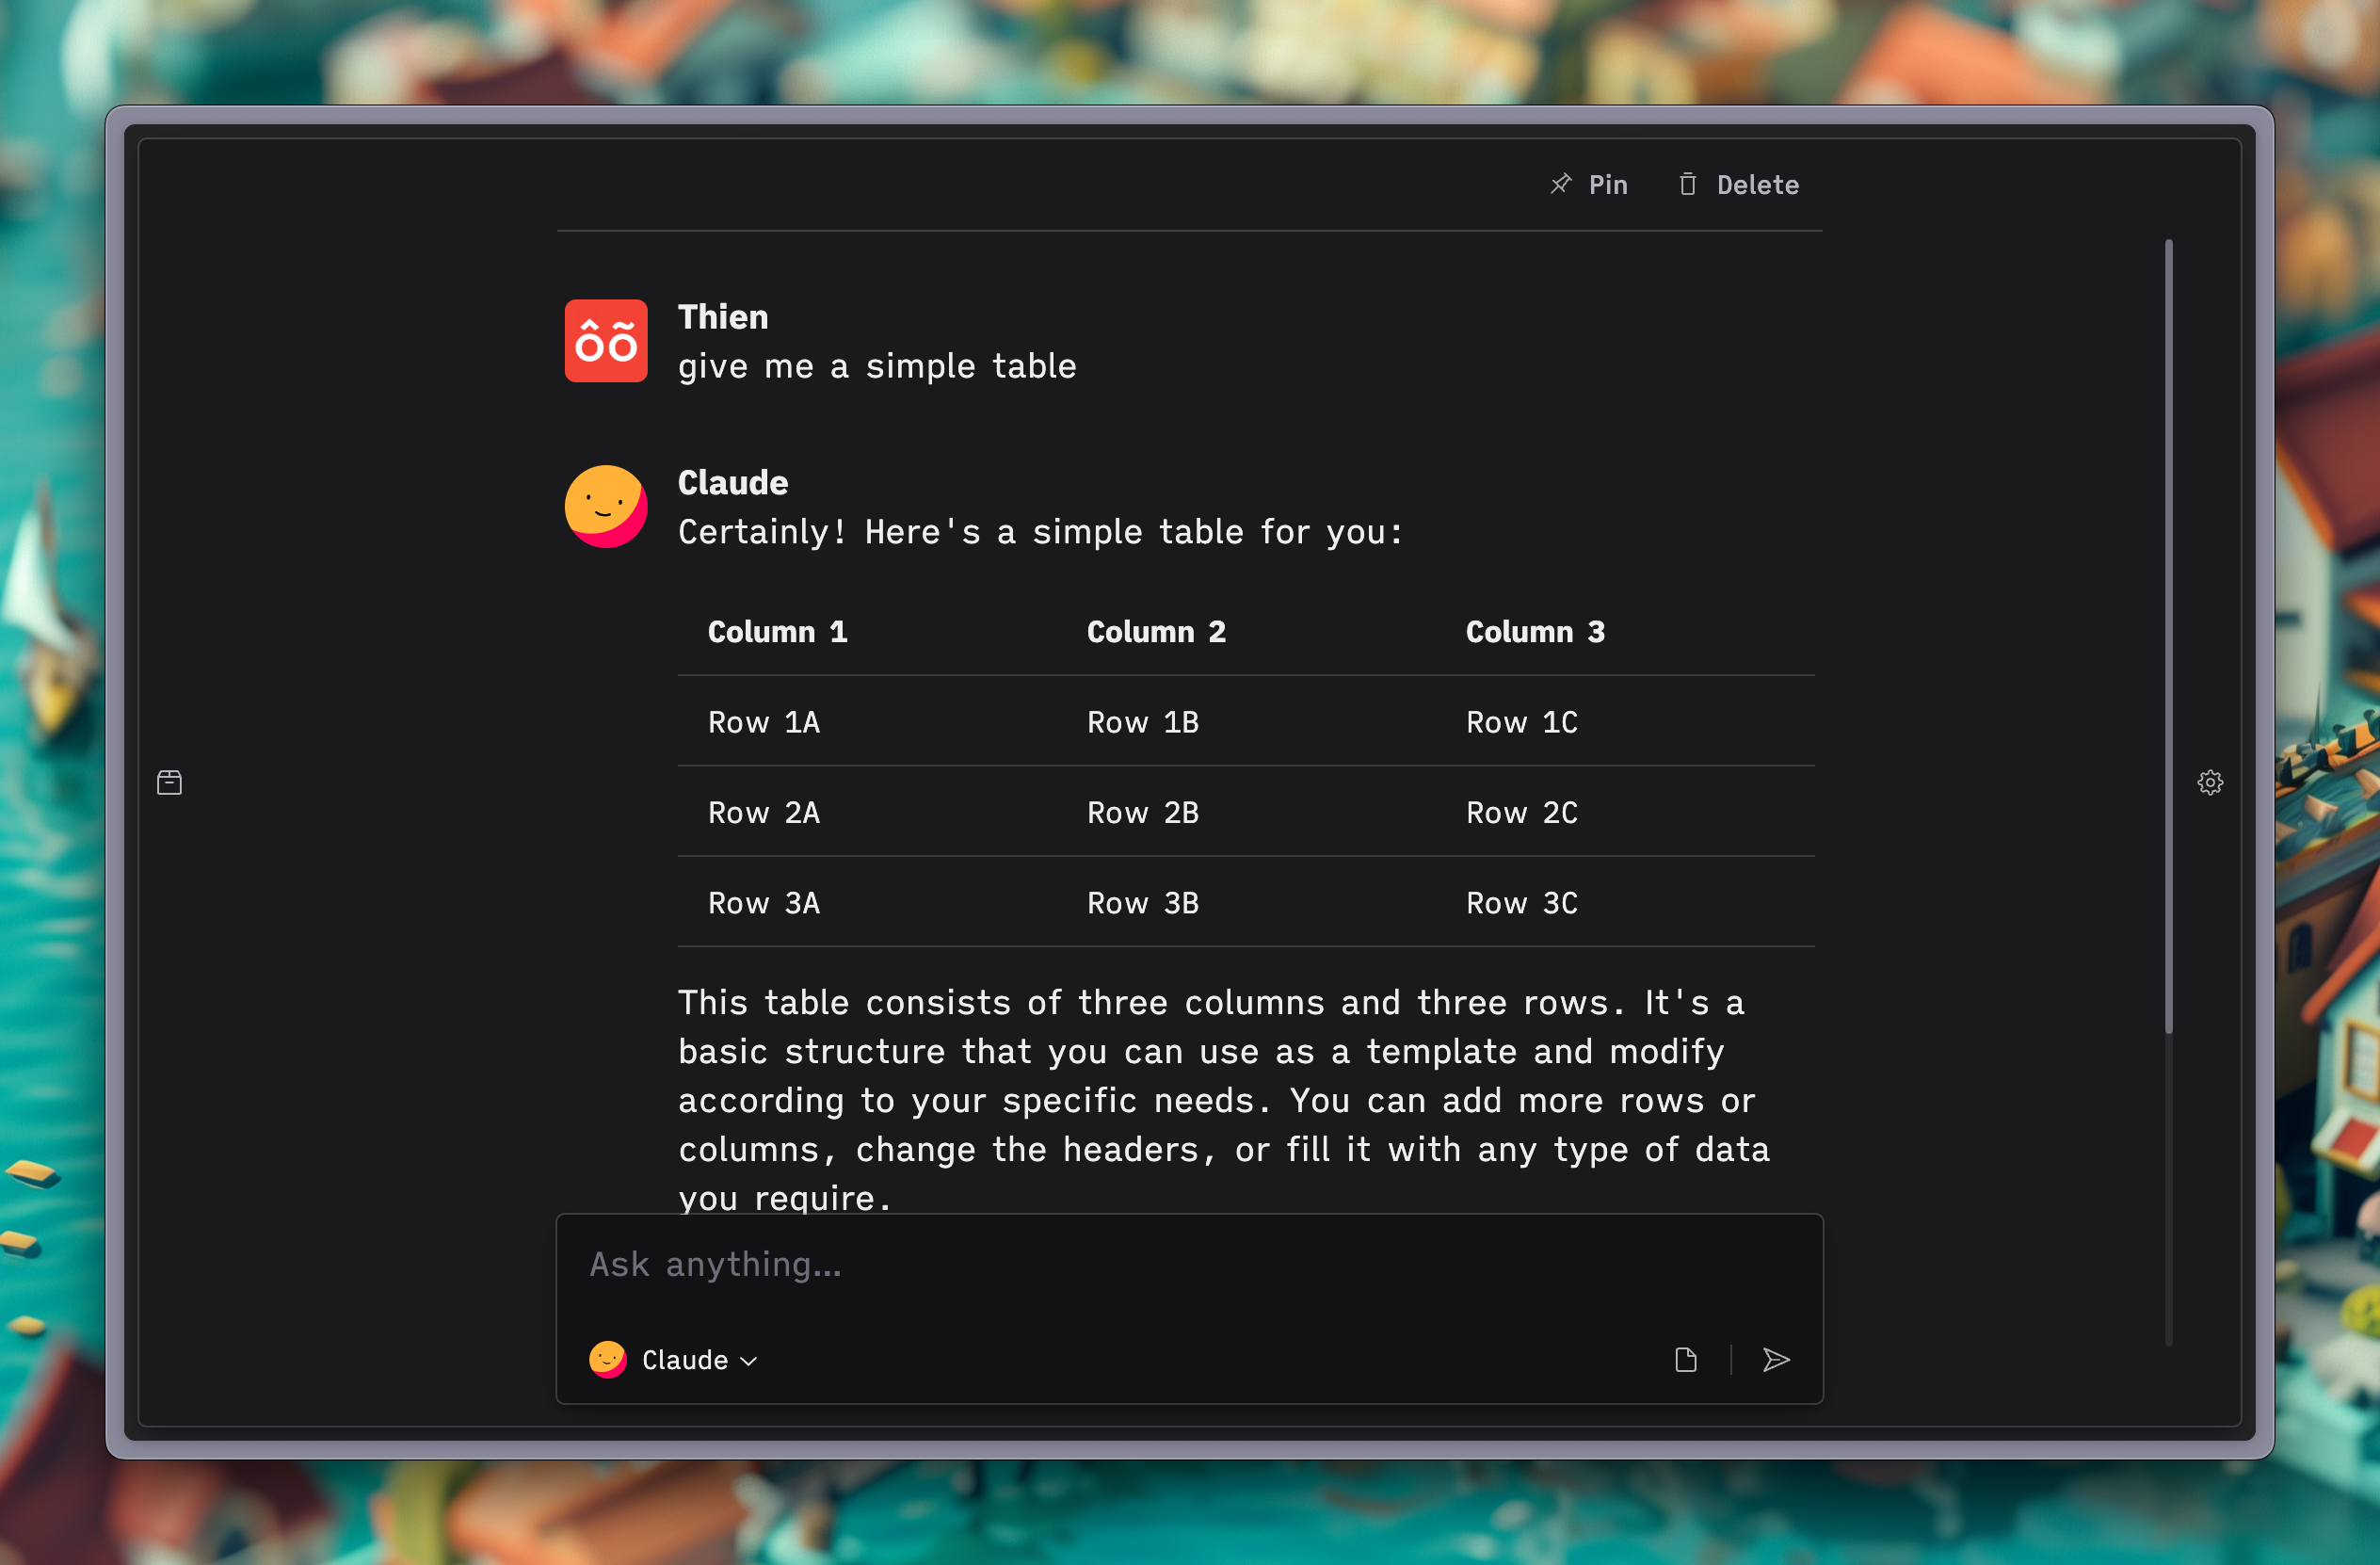Select cell Row 3A
The height and width of the screenshot is (1565, 2380).
pyautogui.click(x=764, y=903)
